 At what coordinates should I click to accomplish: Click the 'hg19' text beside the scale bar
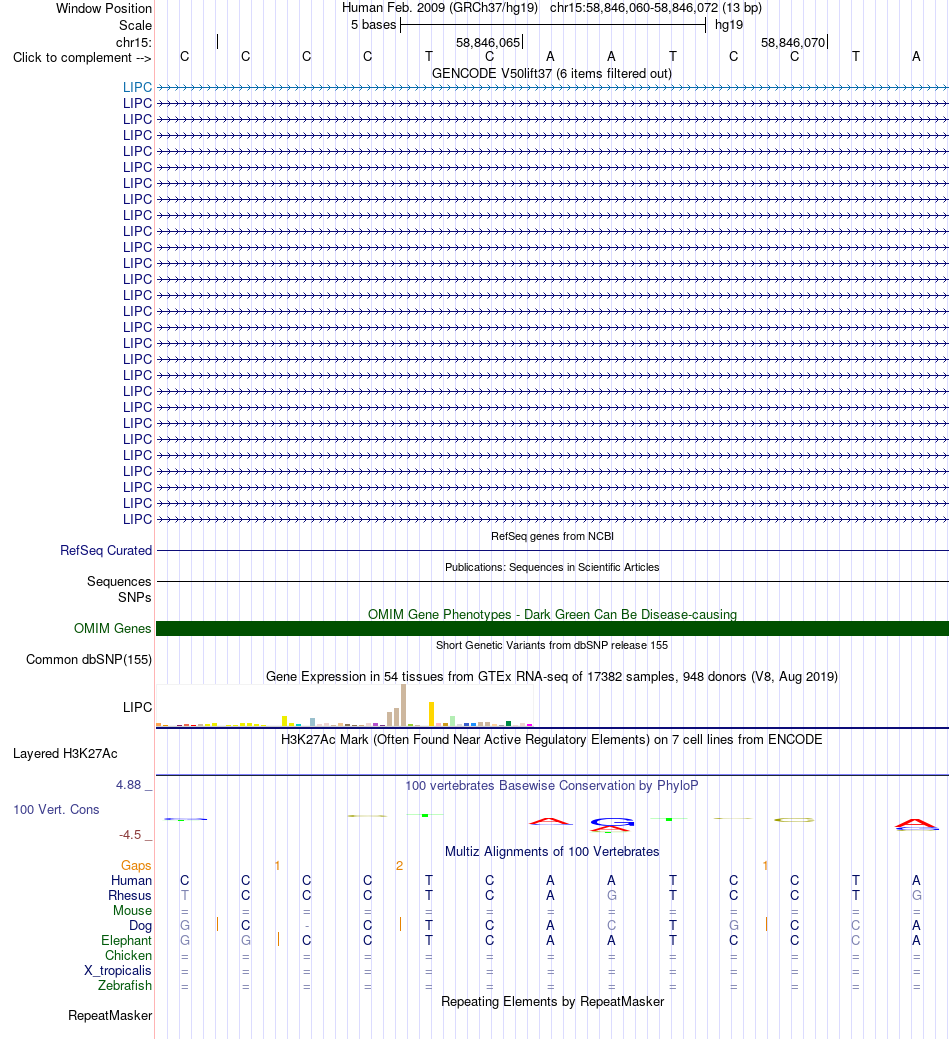(x=729, y=25)
